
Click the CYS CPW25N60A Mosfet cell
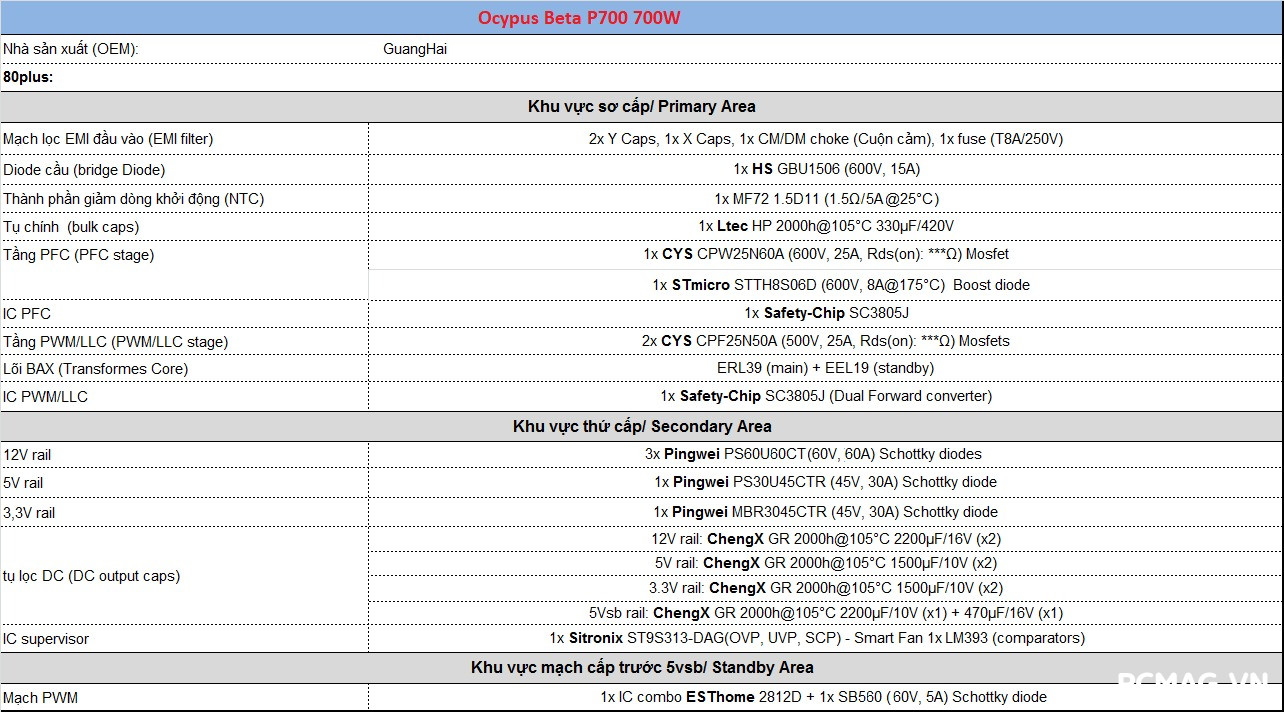coord(825,255)
